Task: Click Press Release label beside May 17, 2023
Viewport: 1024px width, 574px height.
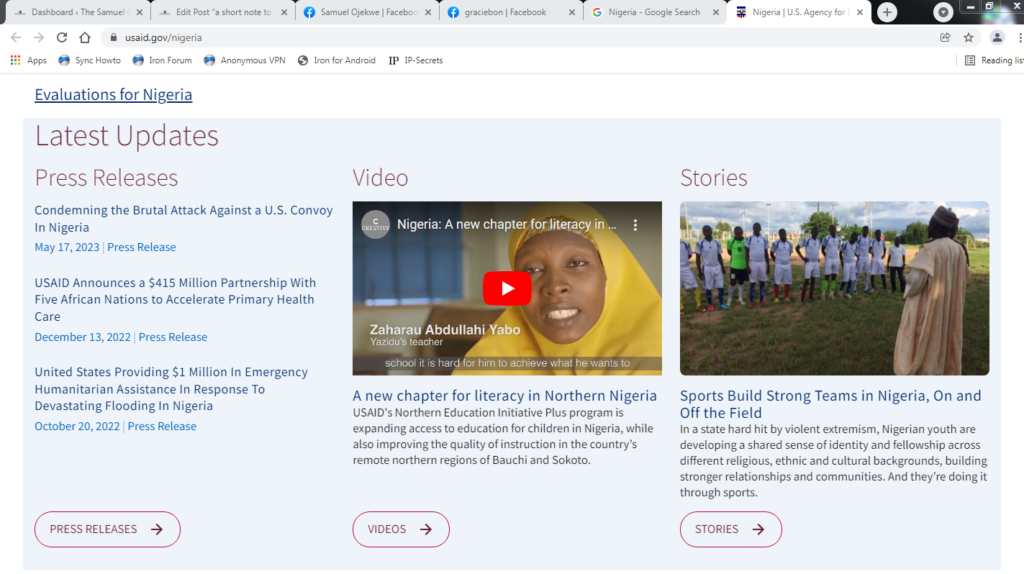Action: tap(142, 247)
